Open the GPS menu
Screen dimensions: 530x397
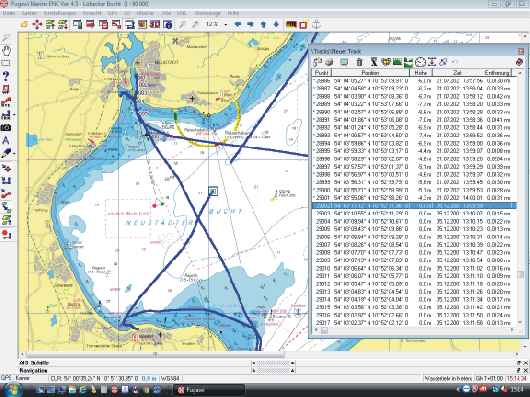click(x=112, y=13)
